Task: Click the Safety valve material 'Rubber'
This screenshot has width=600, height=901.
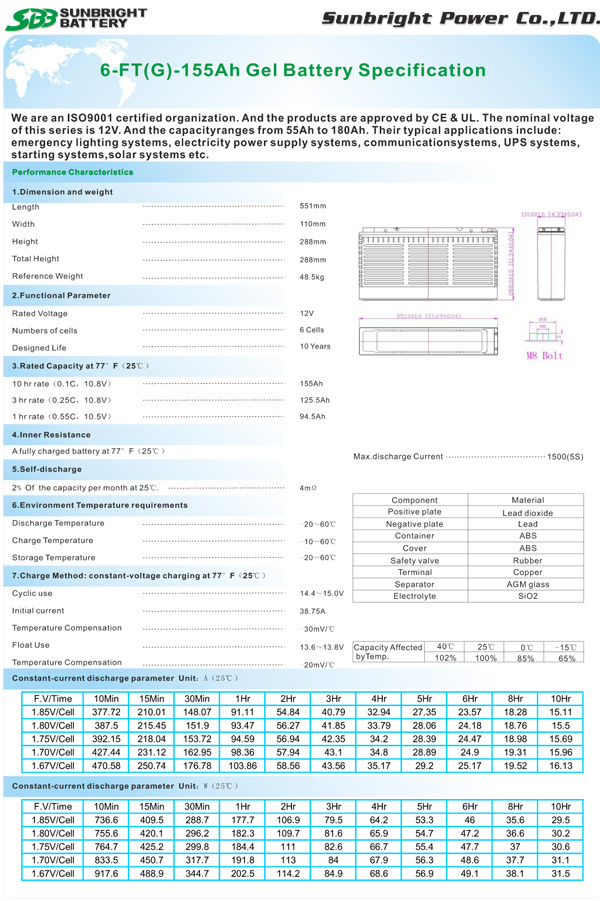Action: (528, 560)
